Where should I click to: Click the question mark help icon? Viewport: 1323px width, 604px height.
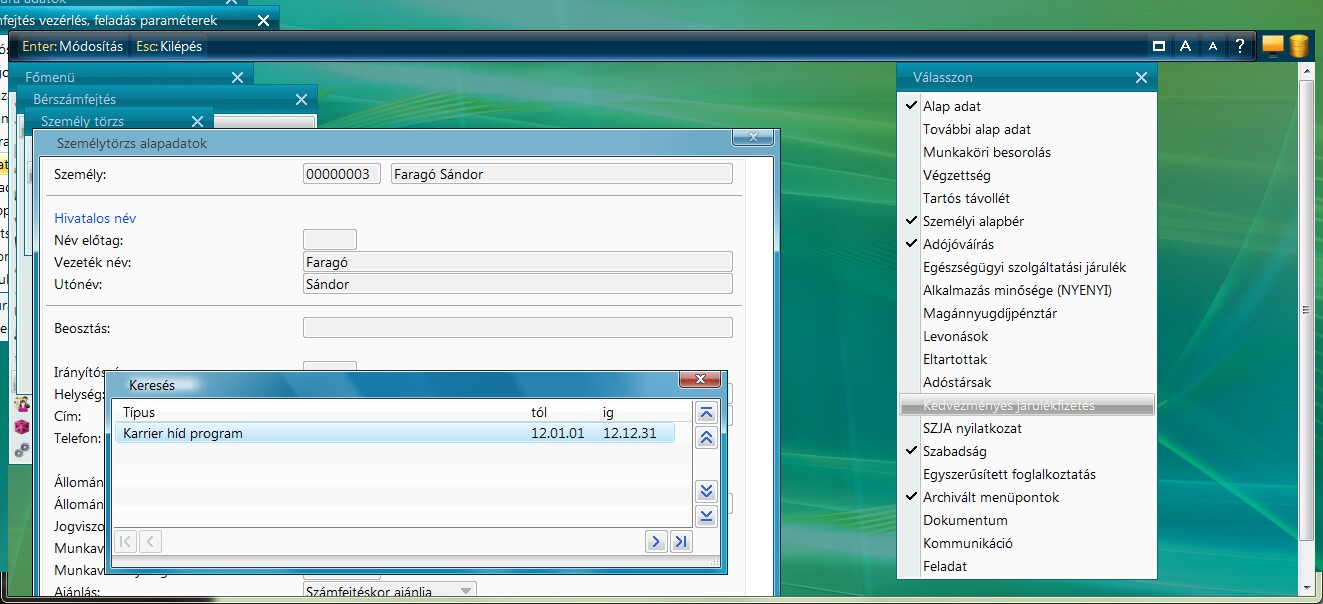point(1240,46)
